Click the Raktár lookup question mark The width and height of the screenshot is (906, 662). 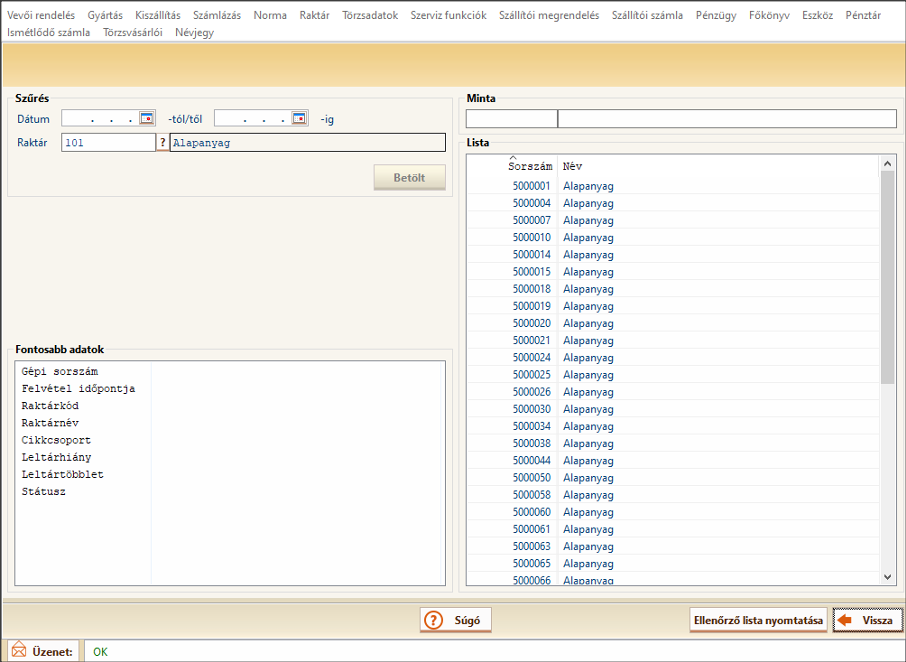162,143
